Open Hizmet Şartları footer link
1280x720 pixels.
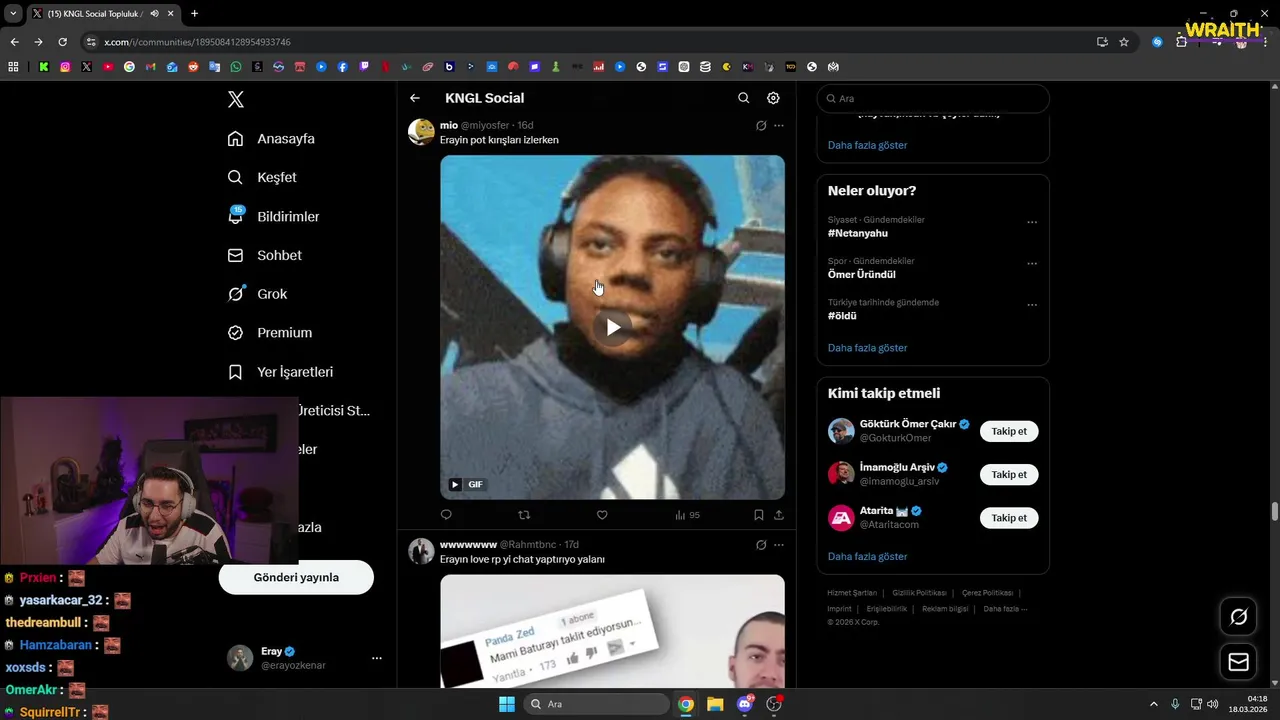click(851, 593)
